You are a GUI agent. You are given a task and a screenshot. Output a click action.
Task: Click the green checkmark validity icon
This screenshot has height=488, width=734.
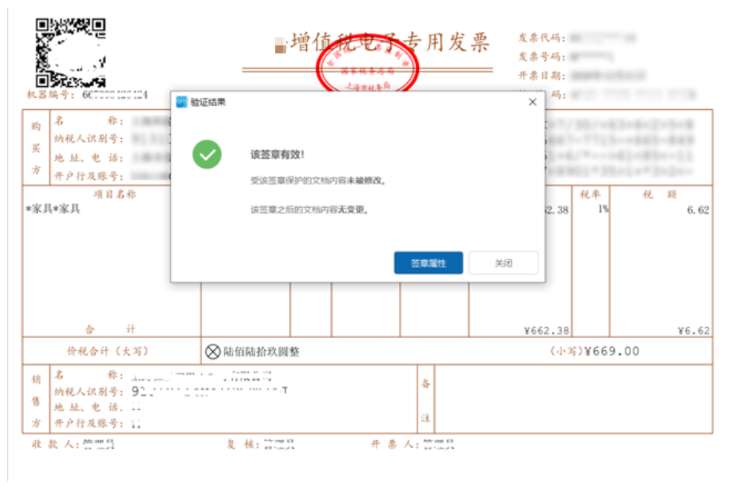point(207,155)
